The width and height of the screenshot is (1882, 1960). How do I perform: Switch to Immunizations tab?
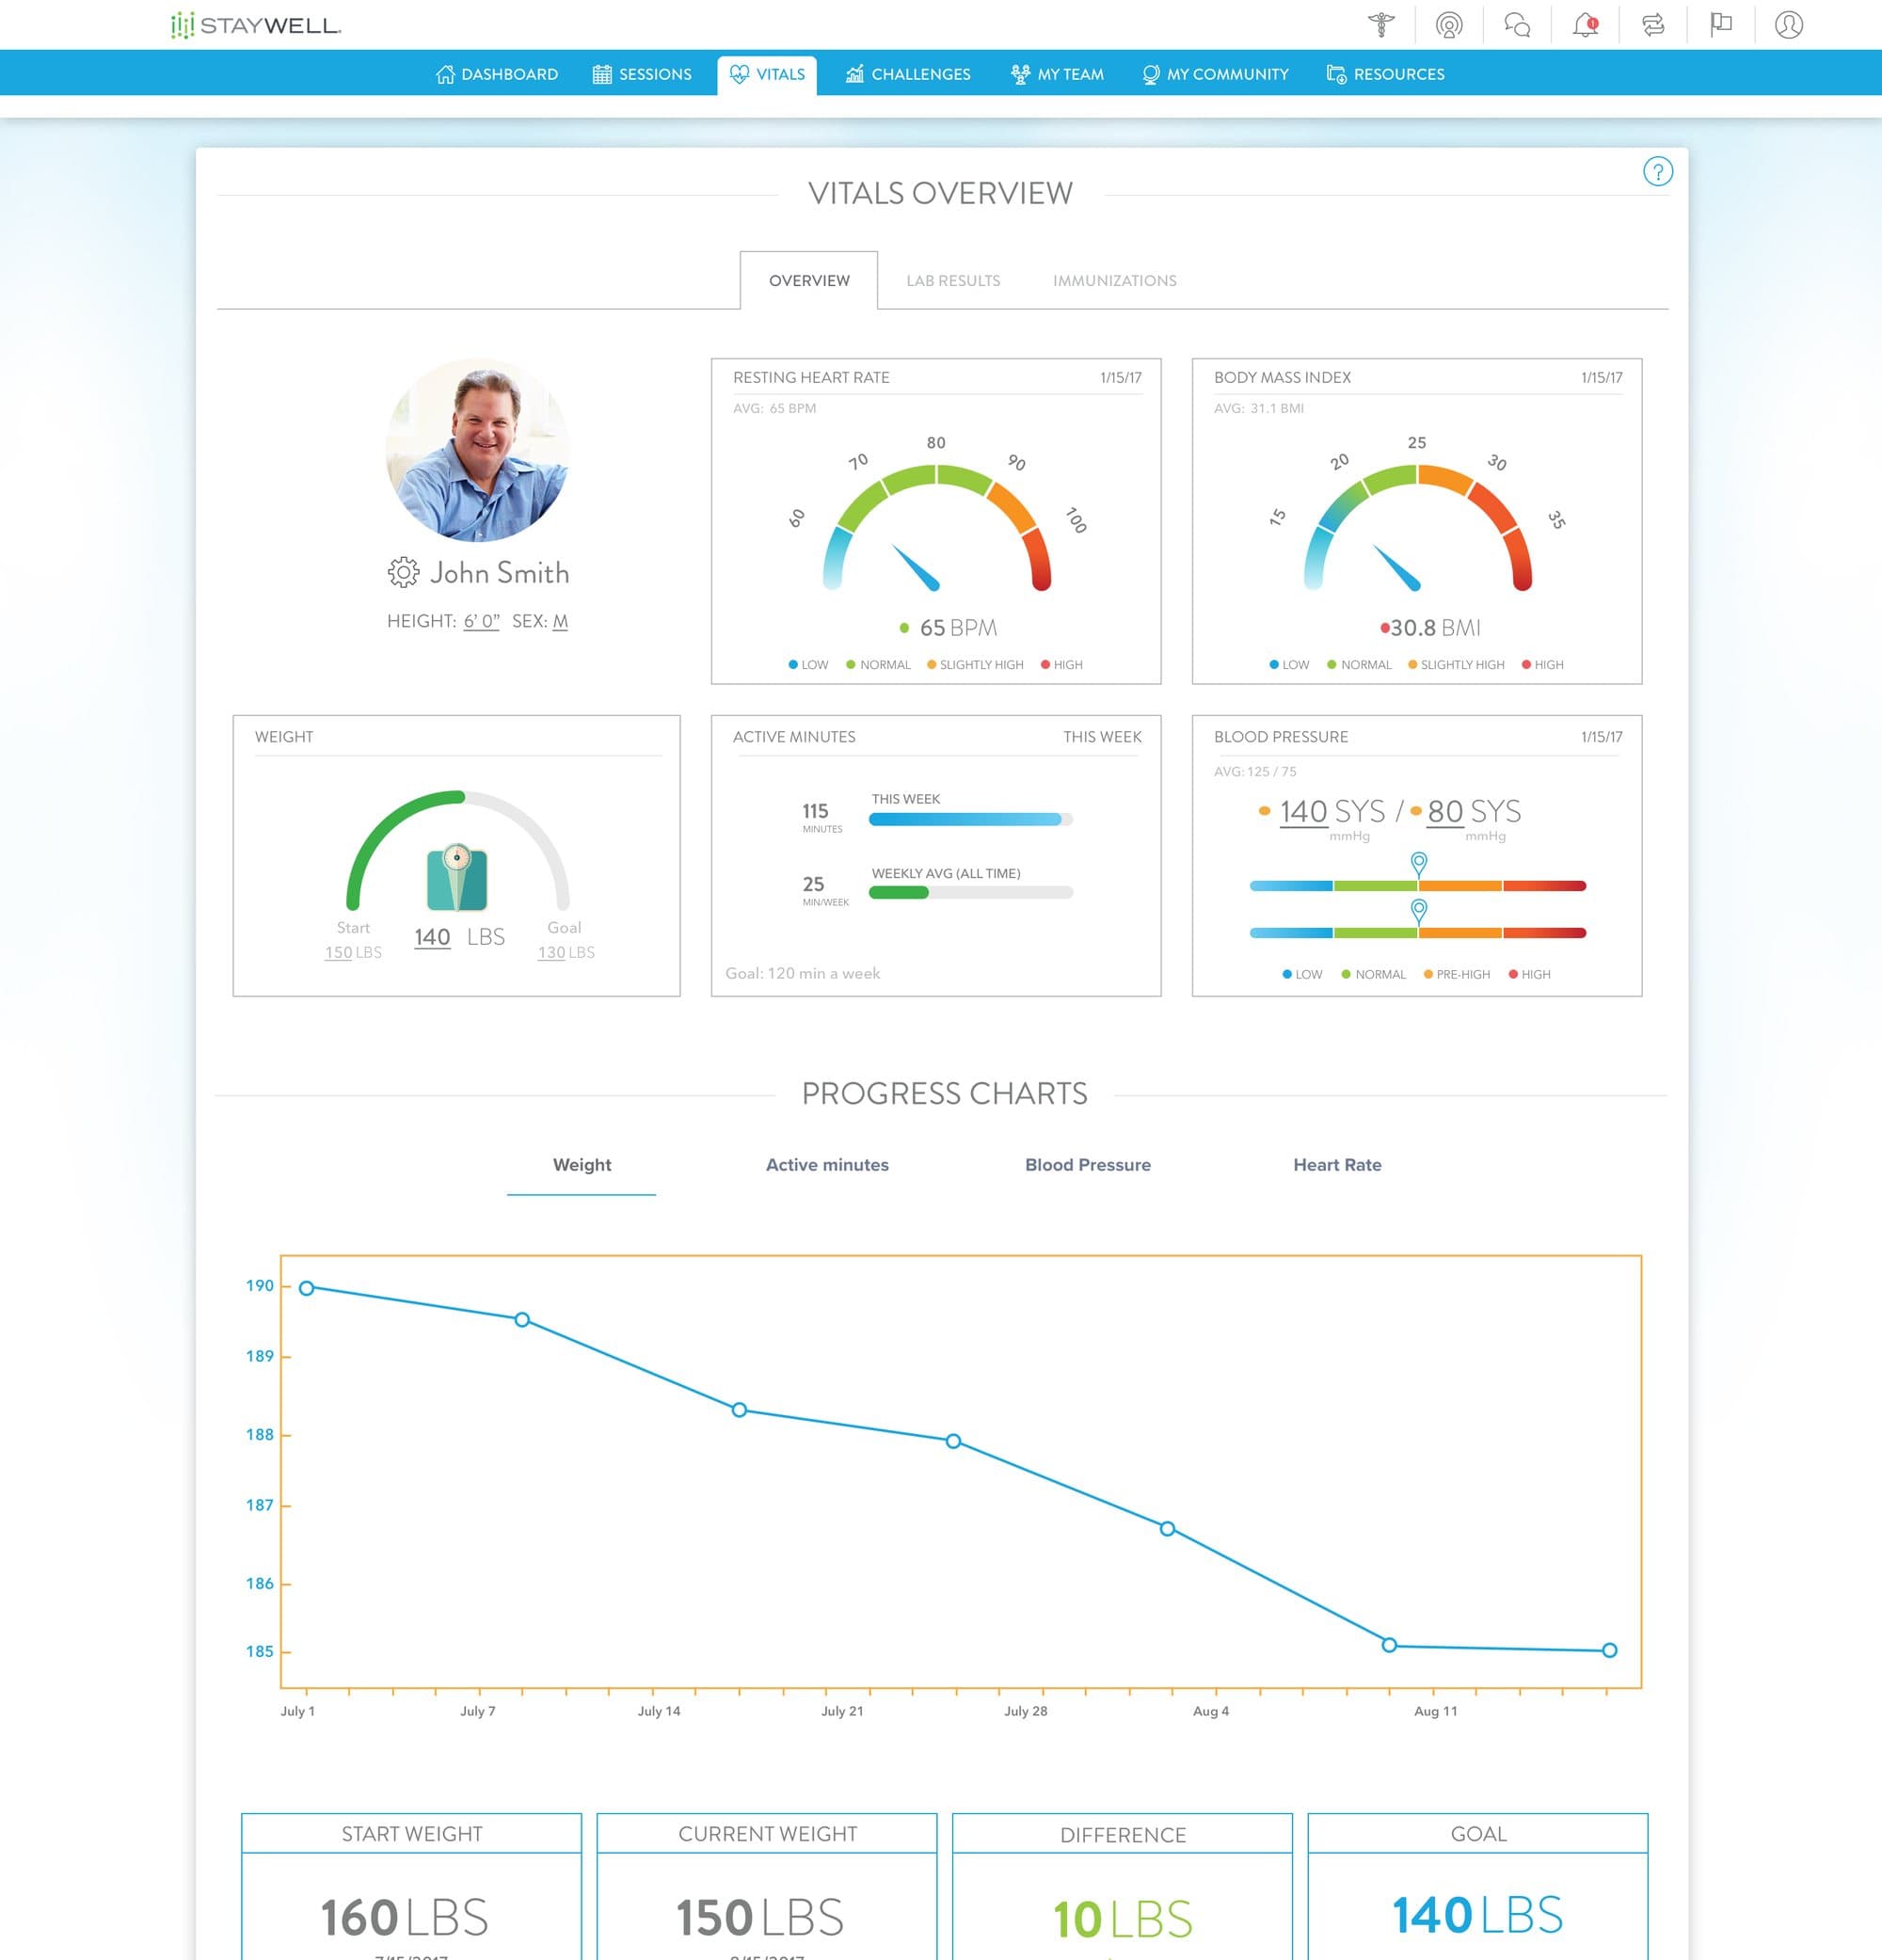[1114, 281]
